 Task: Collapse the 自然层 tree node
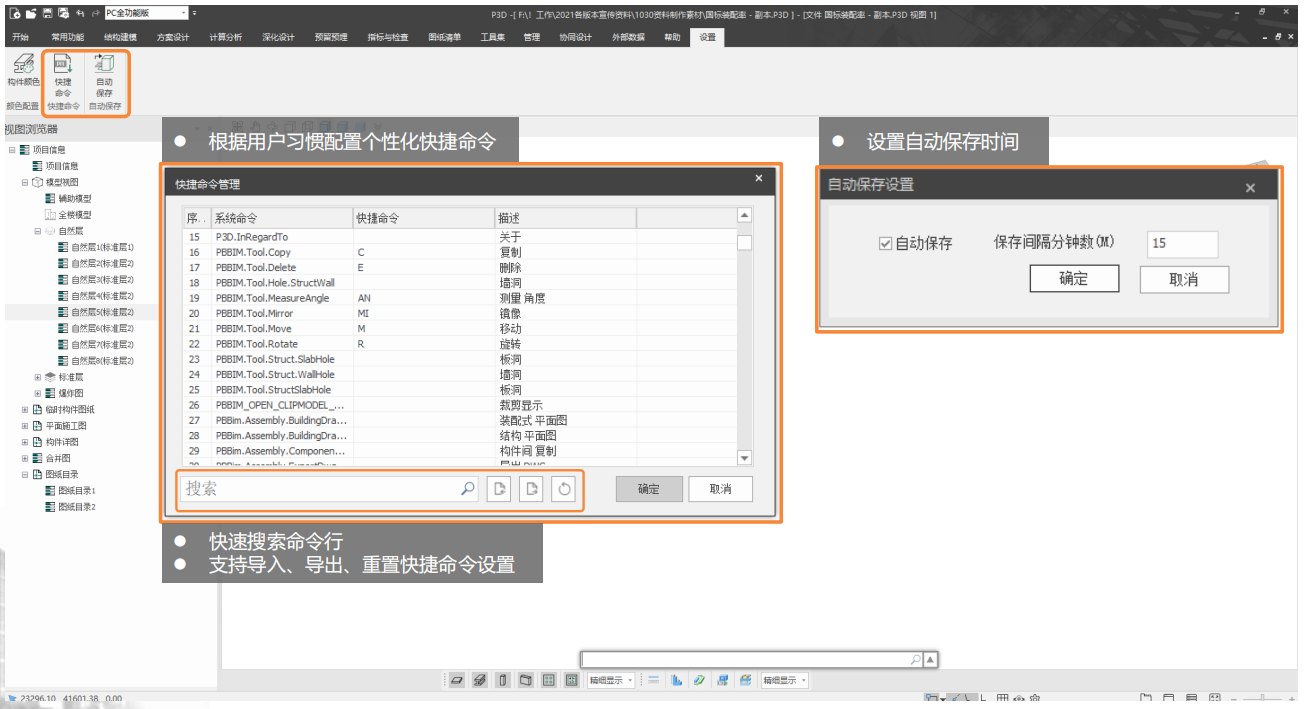pyautogui.click(x=38, y=231)
